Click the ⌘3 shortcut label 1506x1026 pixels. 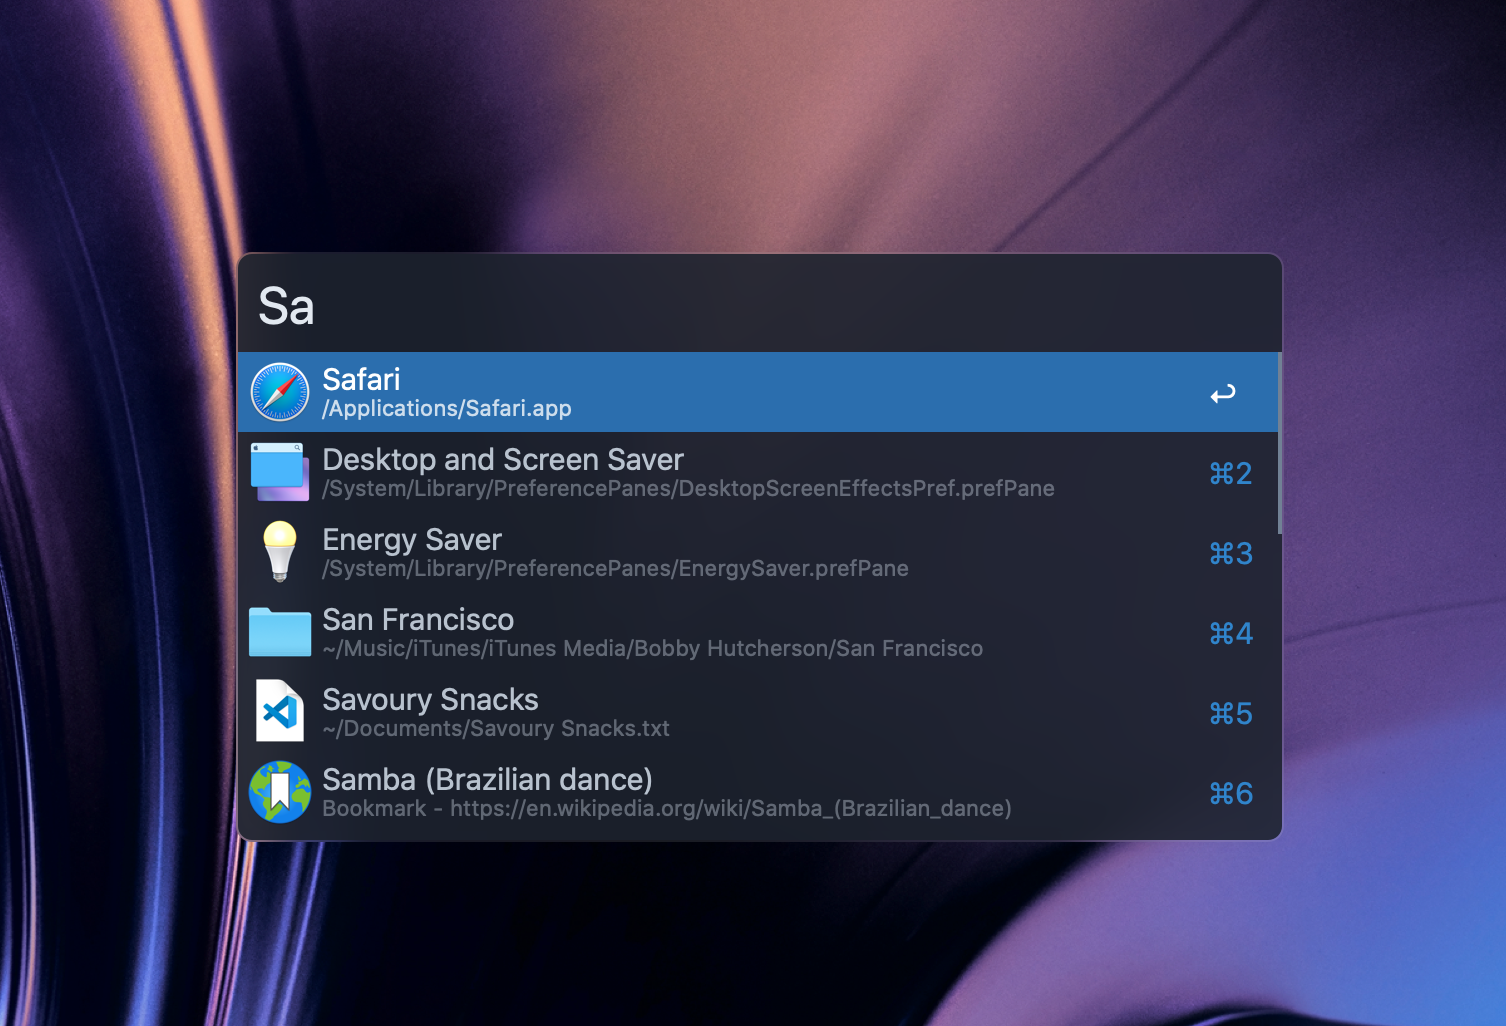1231,553
